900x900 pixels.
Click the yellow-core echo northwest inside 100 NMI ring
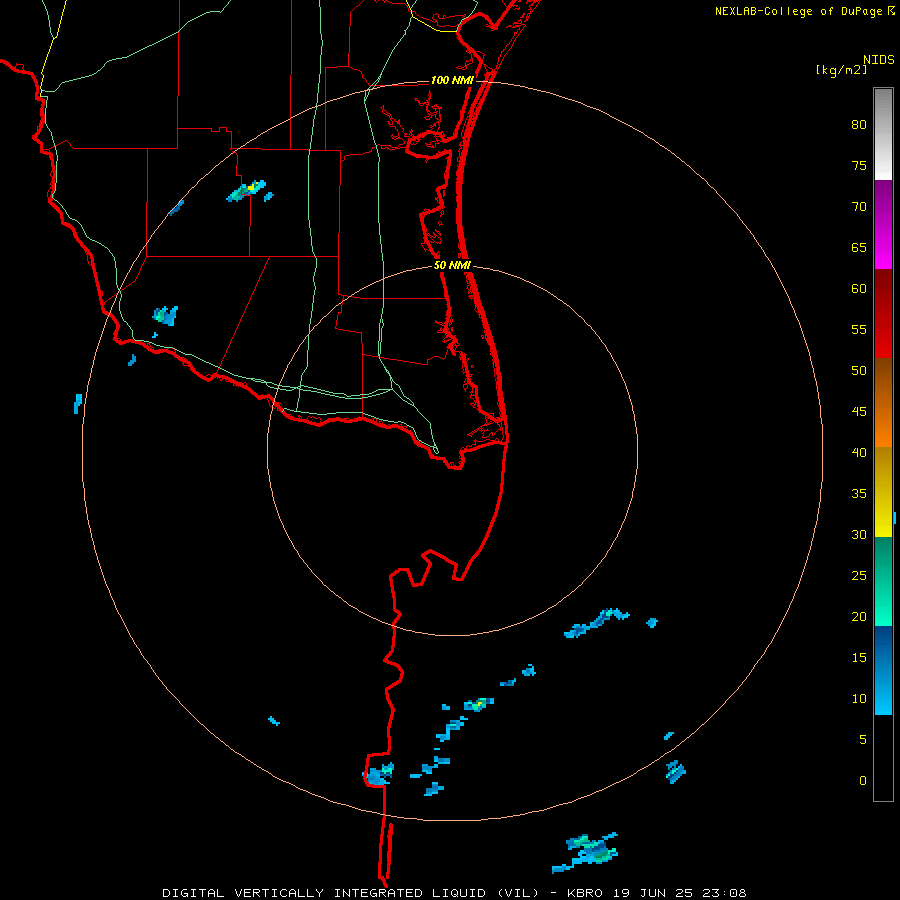pyautogui.click(x=247, y=191)
